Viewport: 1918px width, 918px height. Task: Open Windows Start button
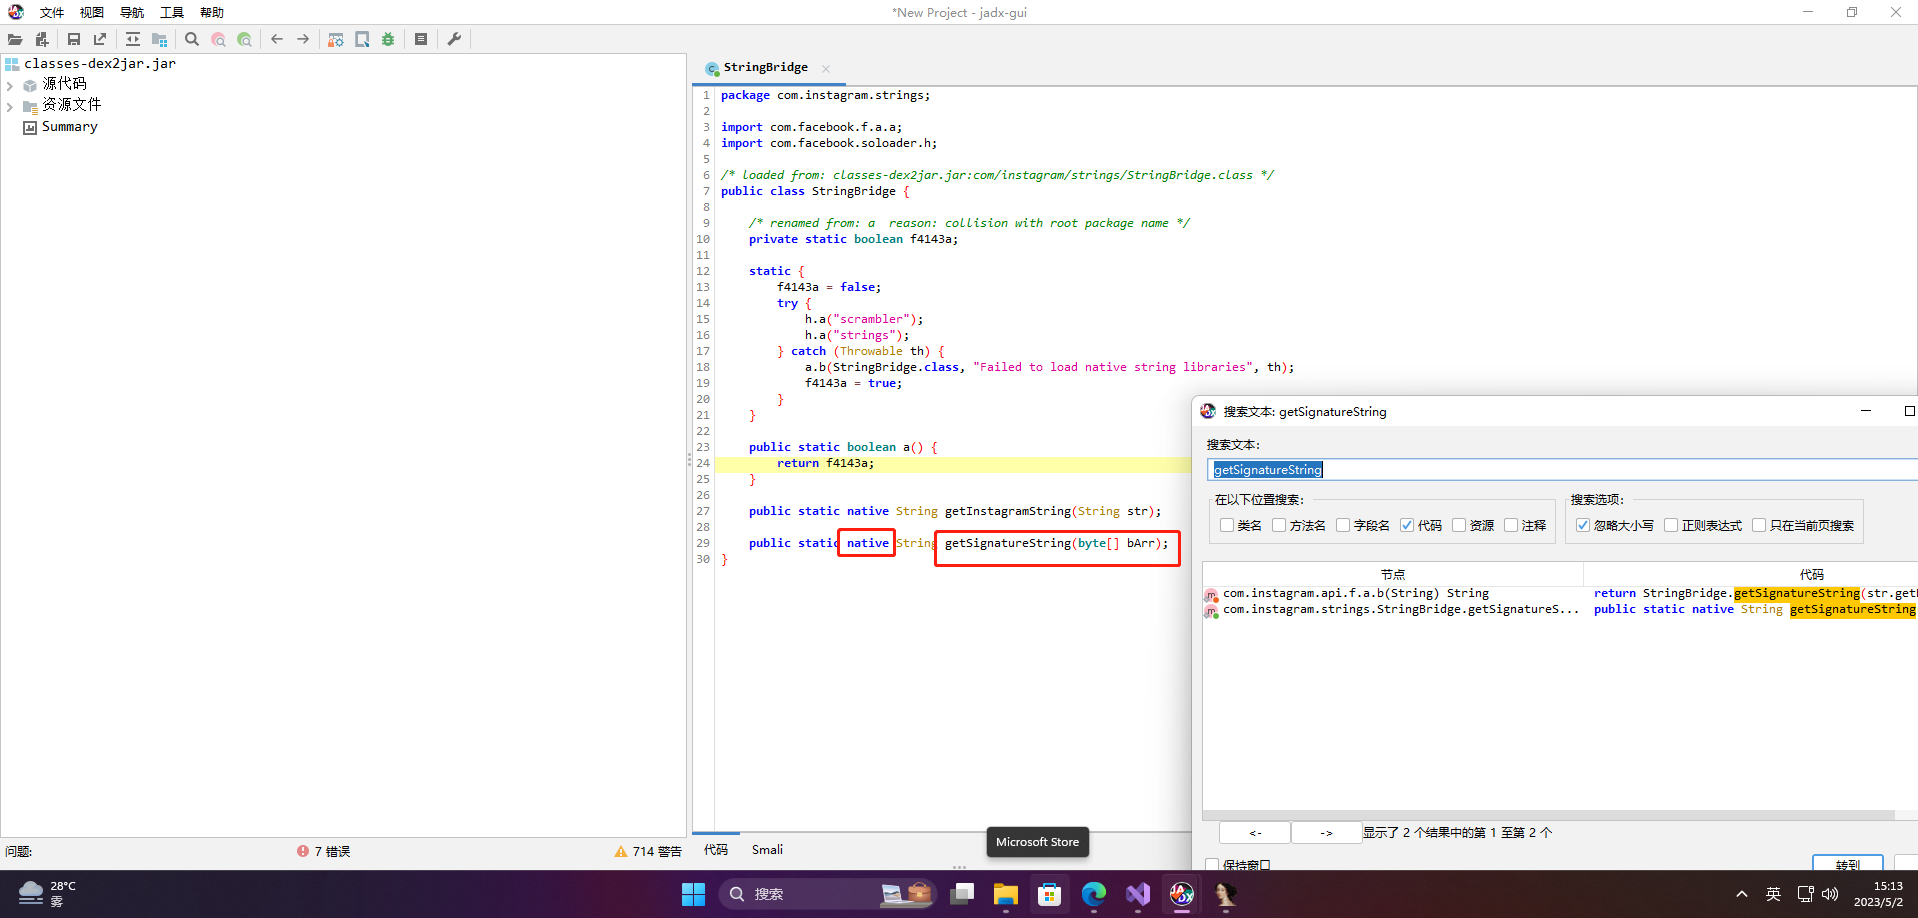693,894
